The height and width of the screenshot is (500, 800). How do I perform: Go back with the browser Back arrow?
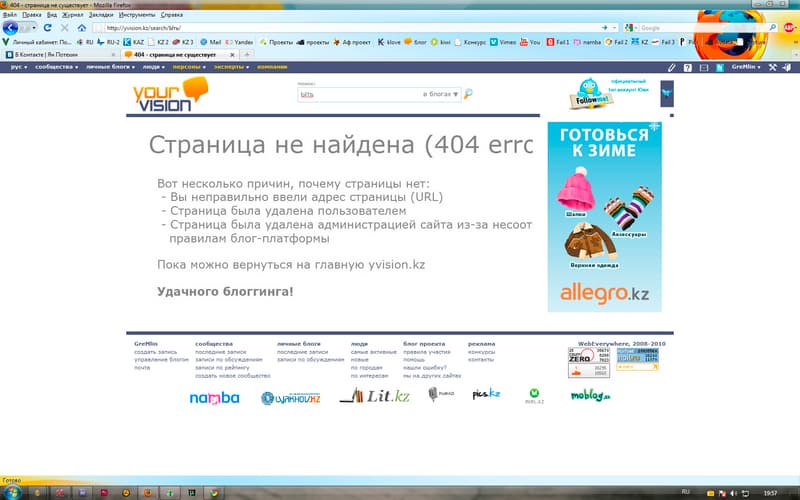coord(10,28)
